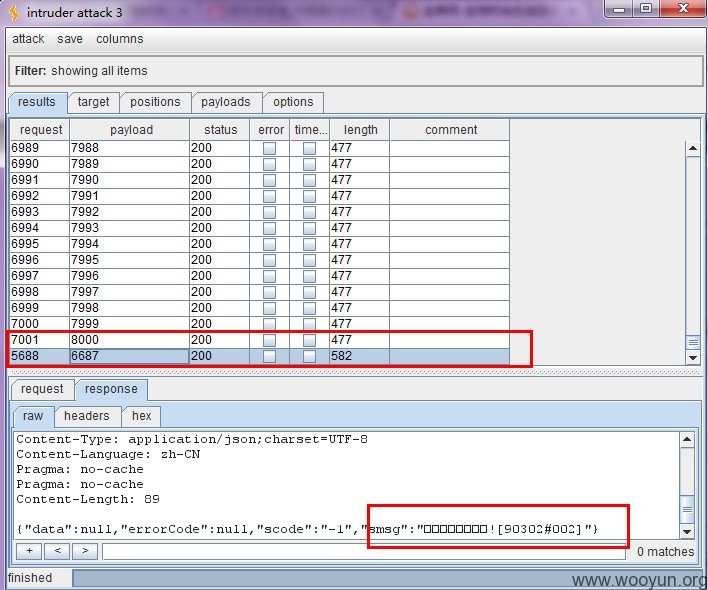The height and width of the screenshot is (590, 708).
Task: Select the results tab
Action: pyautogui.click(x=37, y=102)
